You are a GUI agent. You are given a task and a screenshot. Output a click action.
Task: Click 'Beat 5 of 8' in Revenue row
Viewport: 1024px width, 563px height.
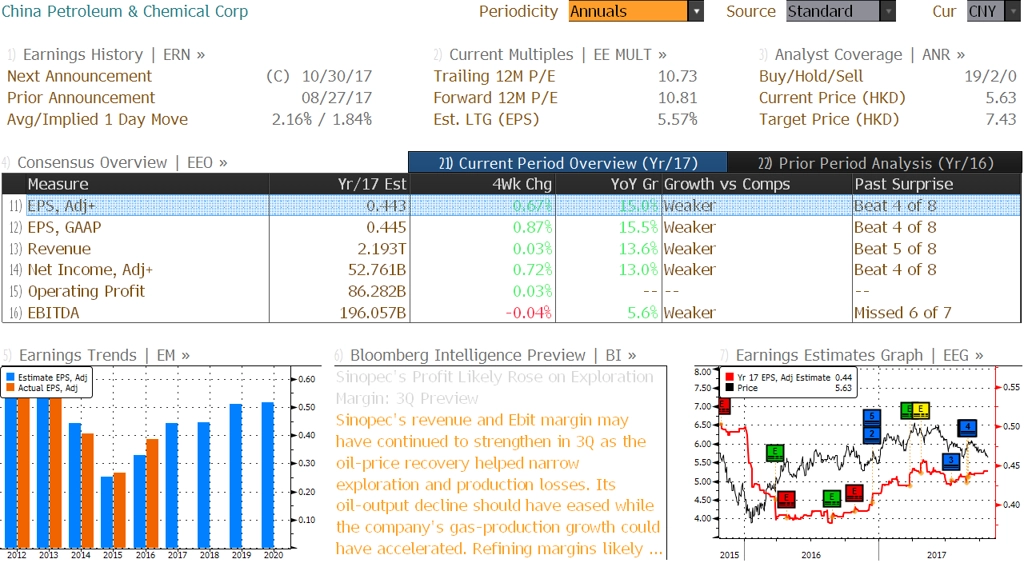(x=895, y=249)
